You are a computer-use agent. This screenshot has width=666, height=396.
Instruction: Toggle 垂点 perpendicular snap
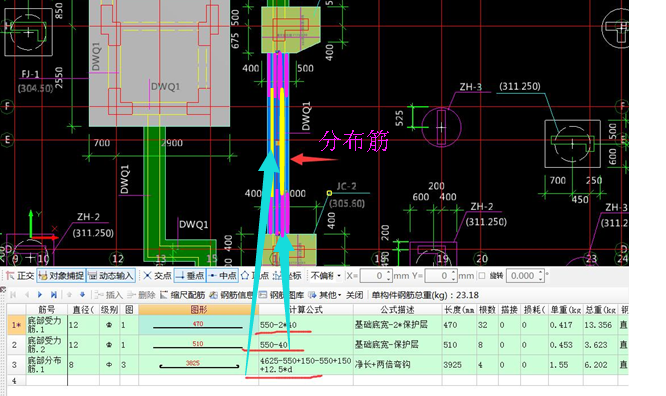tap(190, 276)
